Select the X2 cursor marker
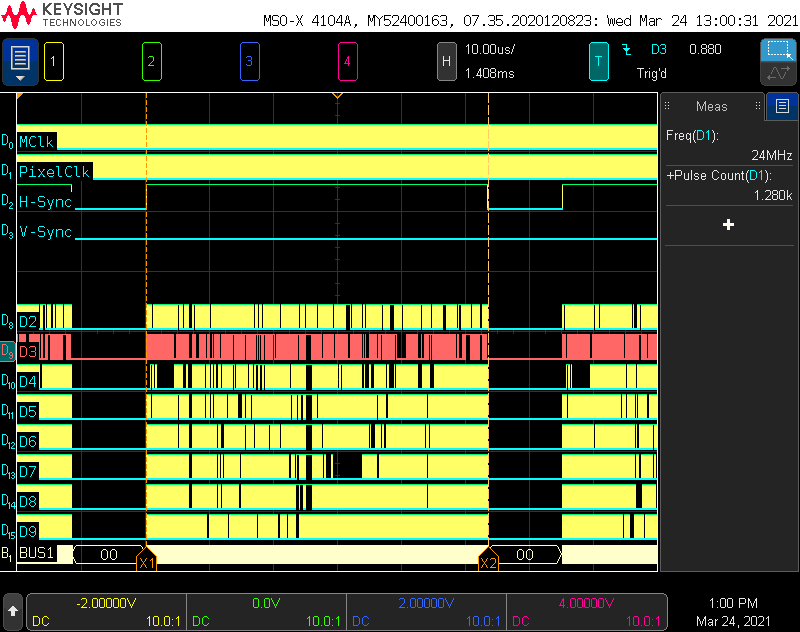 [x=488, y=559]
